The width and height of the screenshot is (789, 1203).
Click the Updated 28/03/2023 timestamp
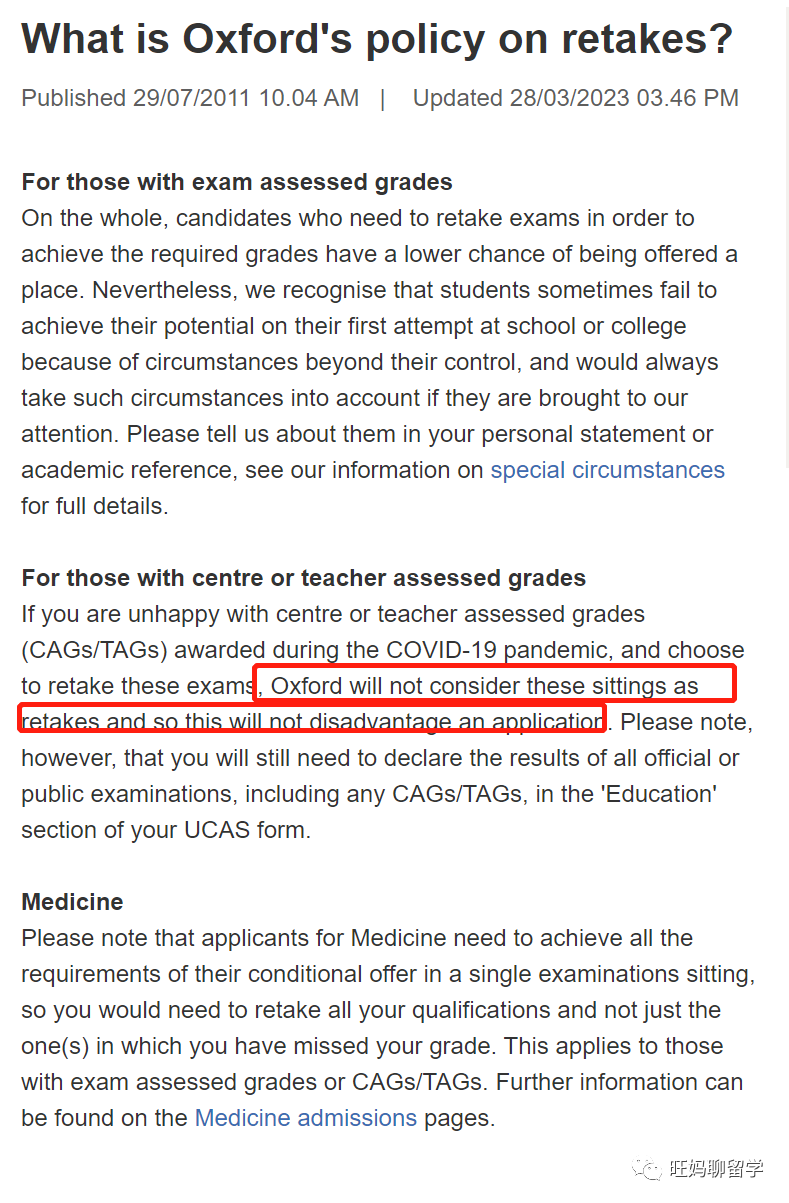[x=575, y=98]
